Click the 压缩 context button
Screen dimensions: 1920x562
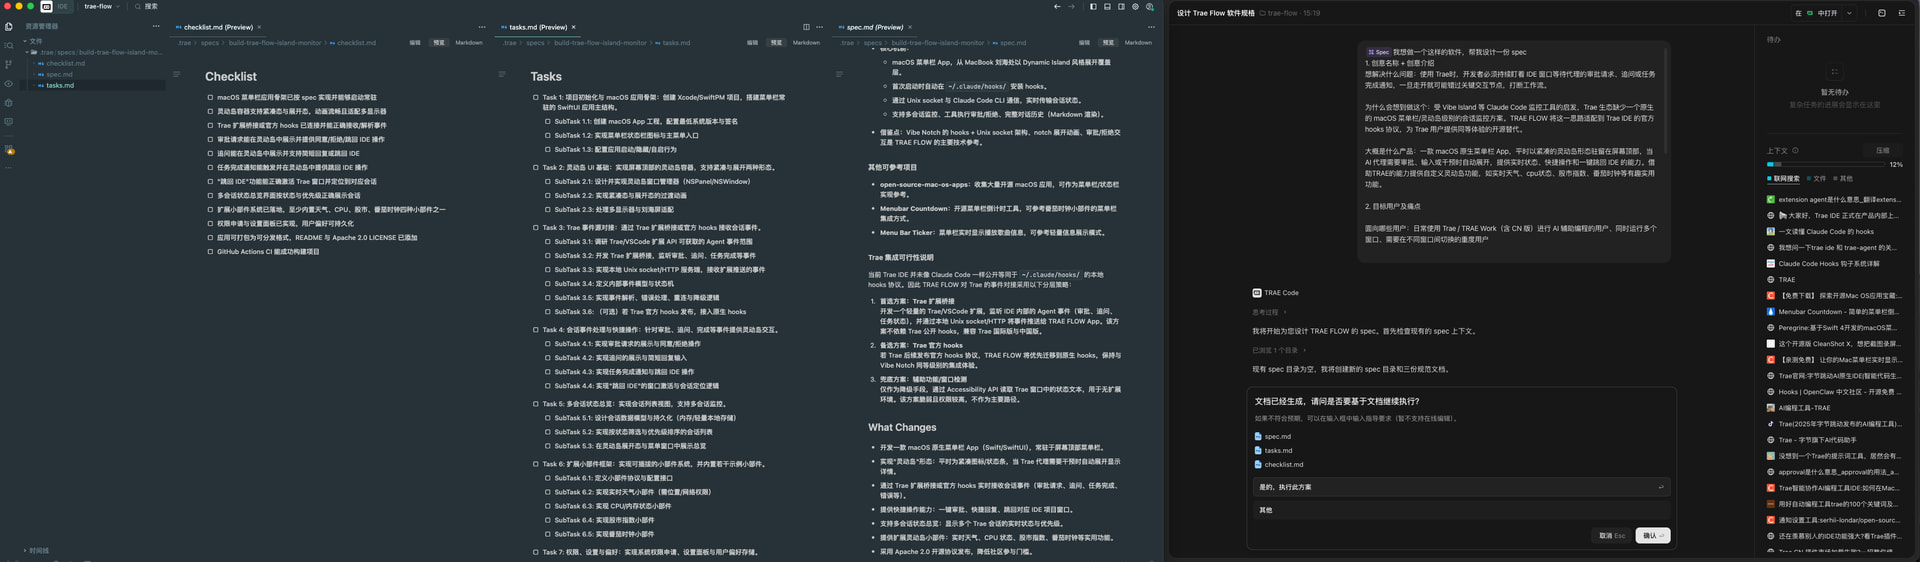[1883, 151]
